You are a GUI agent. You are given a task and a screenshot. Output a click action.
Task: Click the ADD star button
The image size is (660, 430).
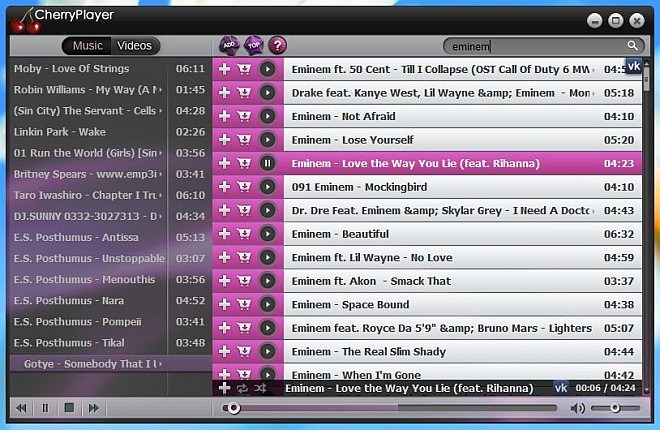click(229, 45)
